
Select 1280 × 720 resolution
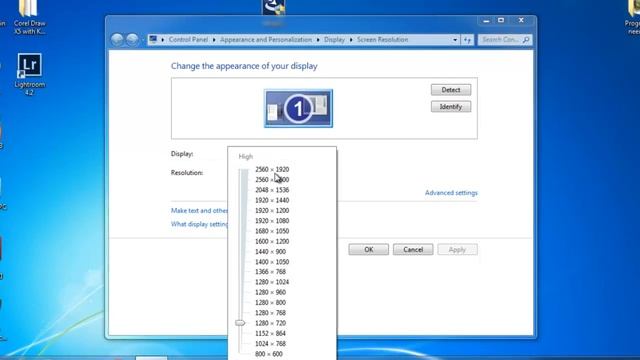pyautogui.click(x=270, y=323)
